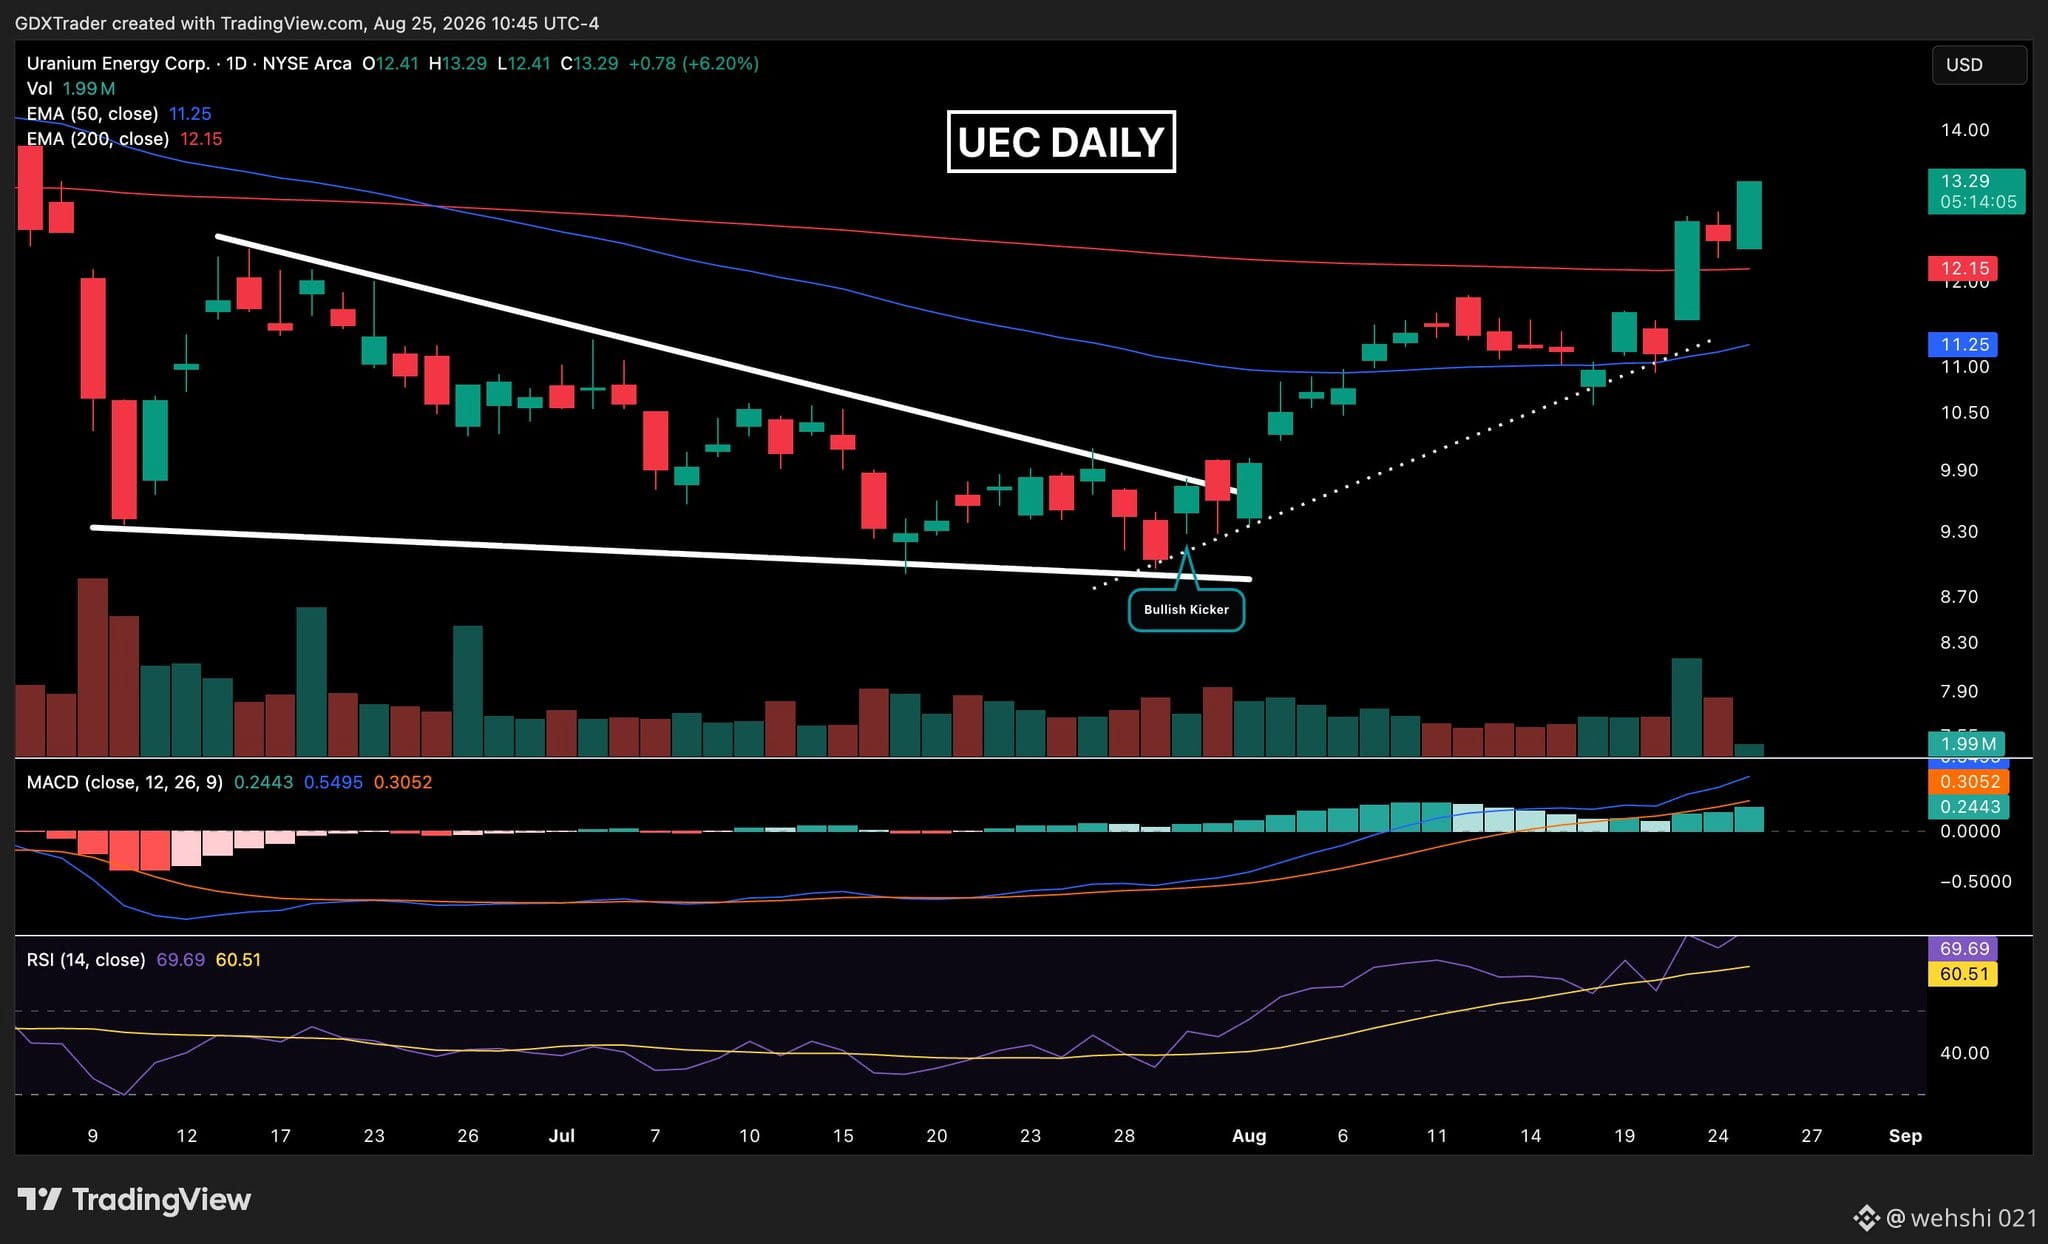Click the +0.78 (+6.20%) change value

[x=694, y=63]
